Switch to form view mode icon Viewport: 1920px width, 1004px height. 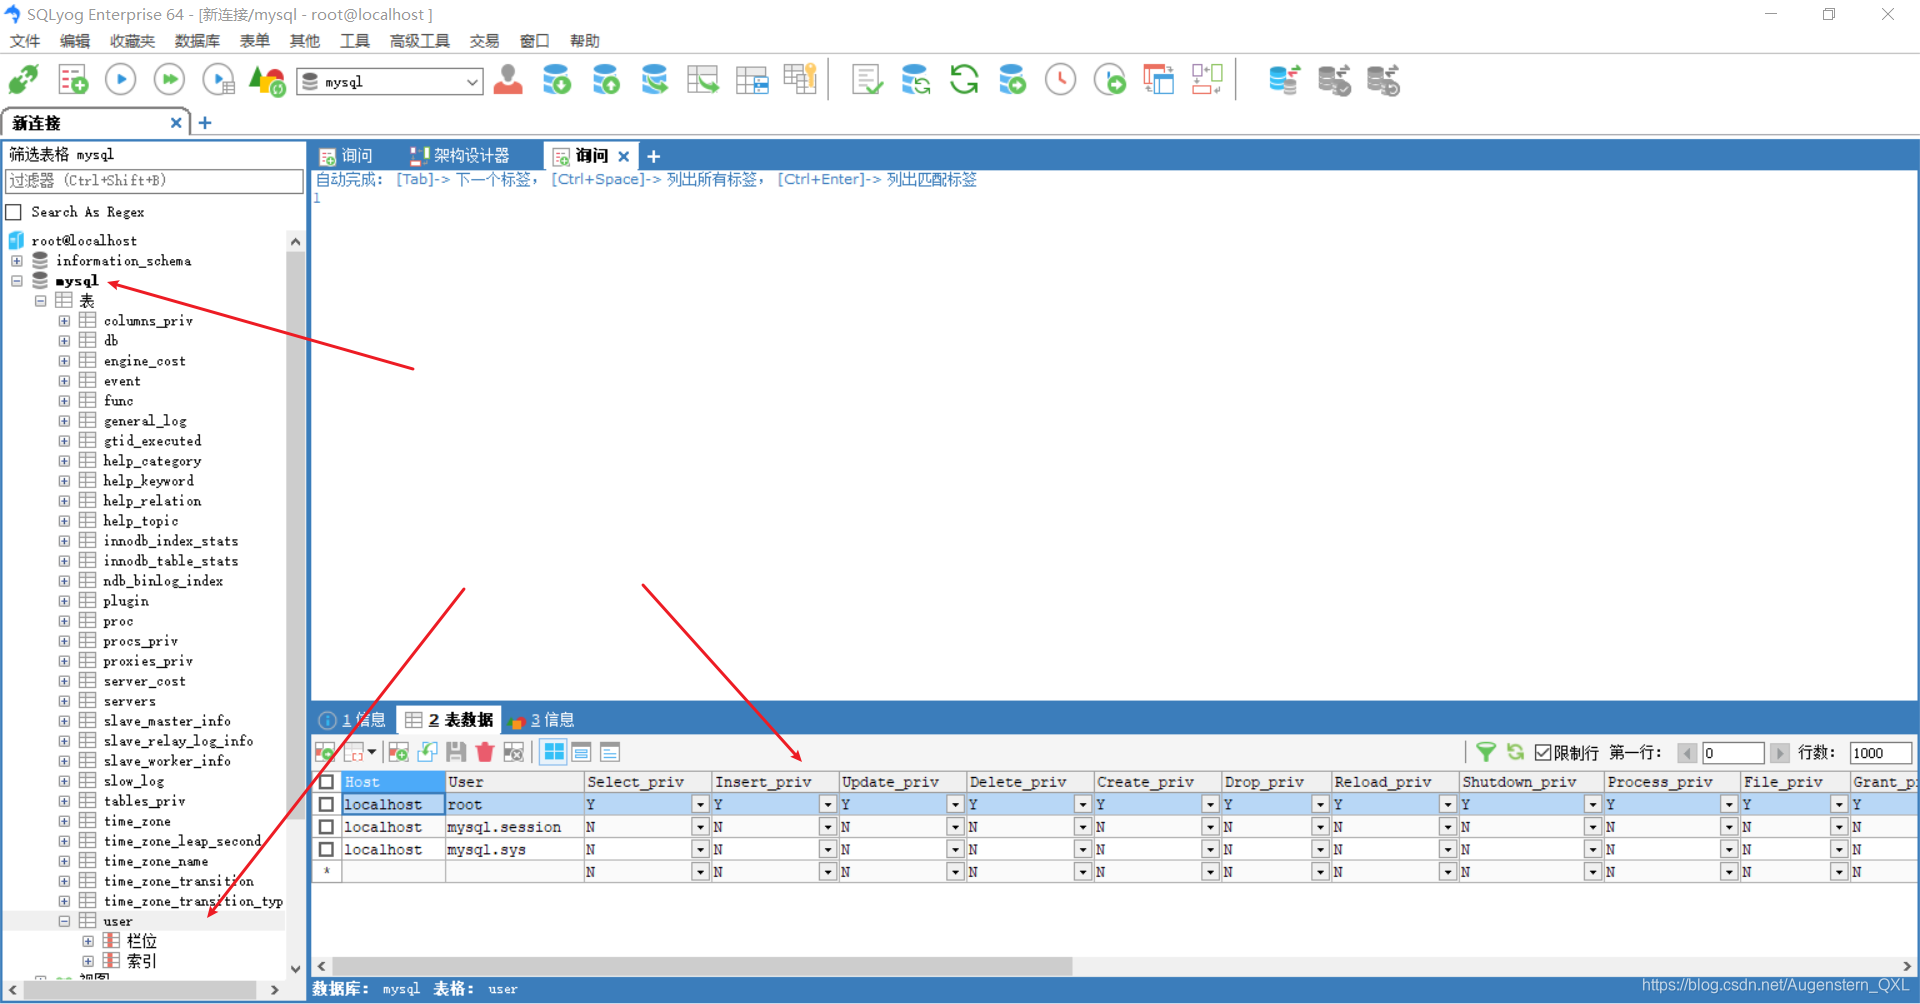[582, 752]
